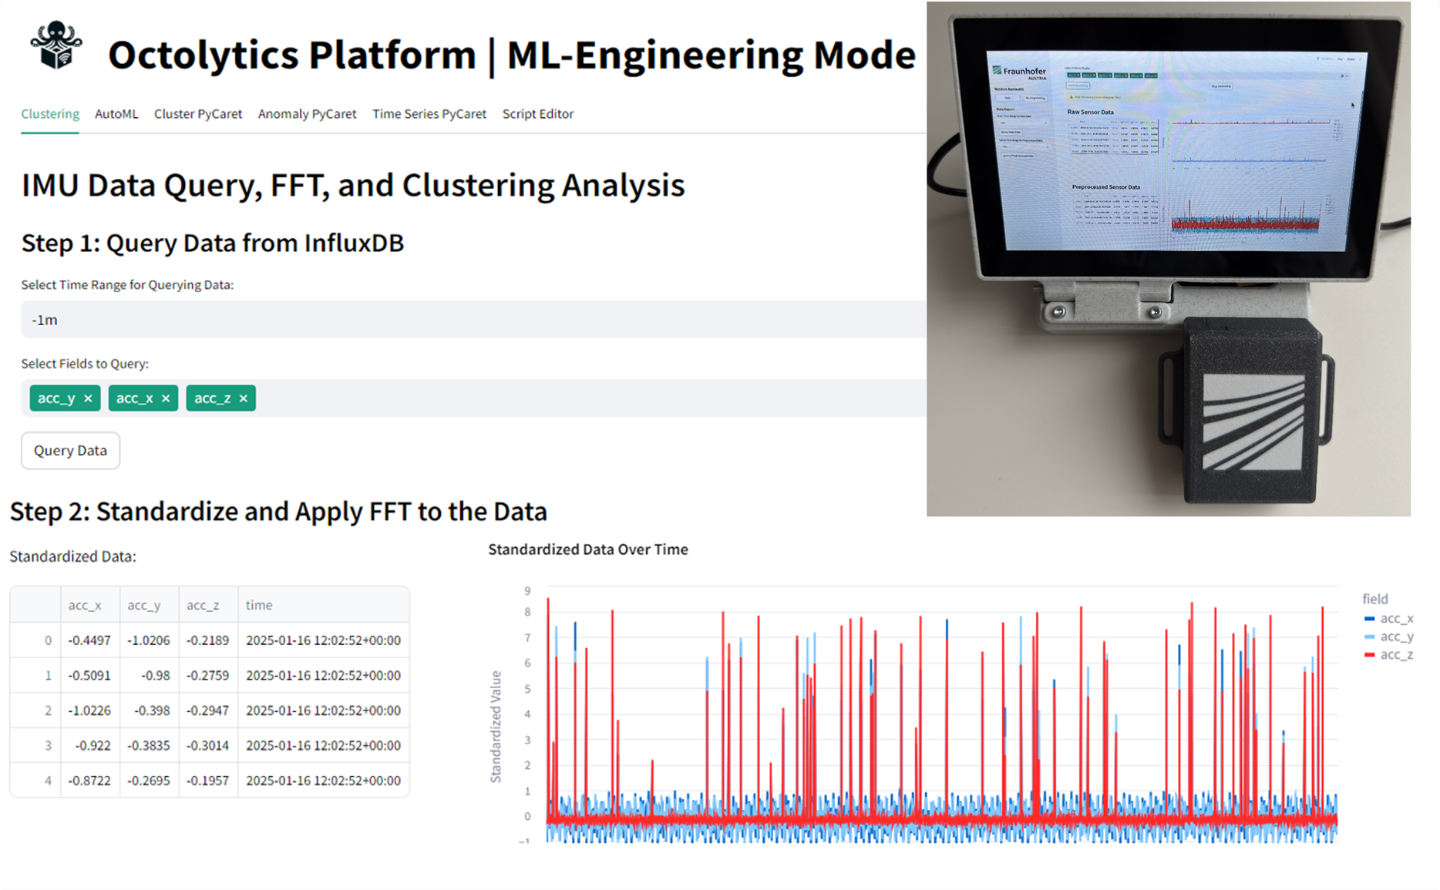Open the Time Series PyCaret tab
Image resolution: width=1440 pixels, height=890 pixels.
429,114
